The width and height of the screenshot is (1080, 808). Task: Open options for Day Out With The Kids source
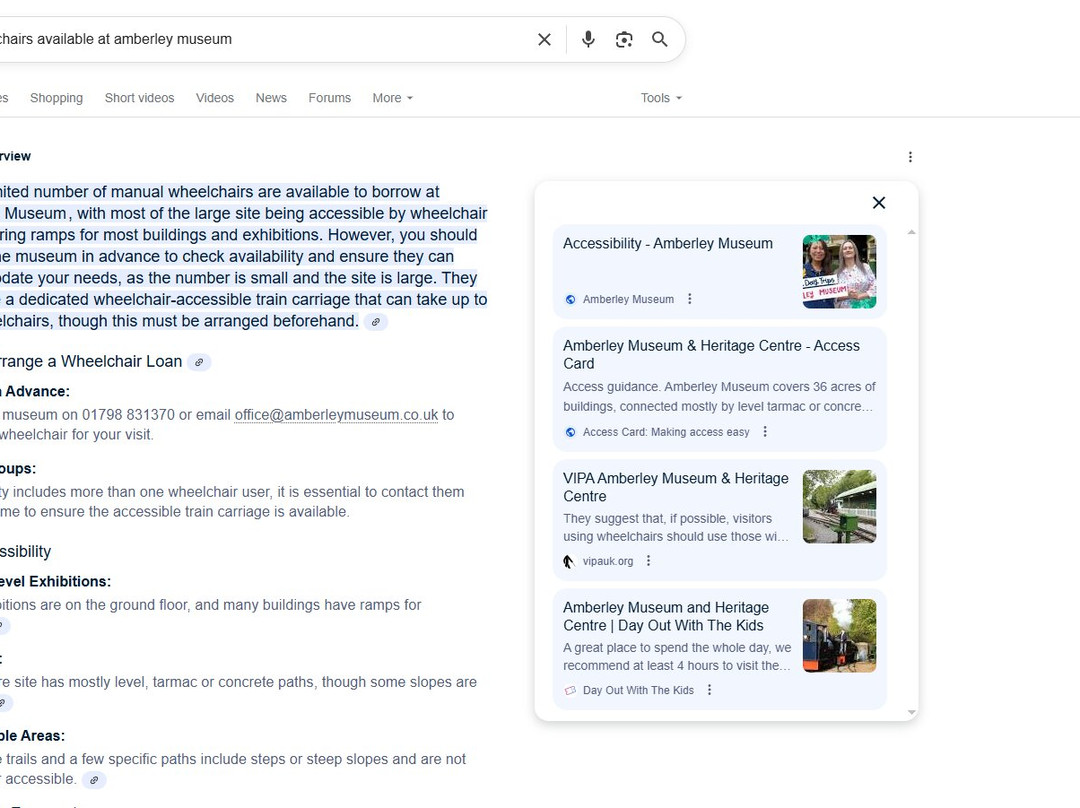pyautogui.click(x=710, y=690)
